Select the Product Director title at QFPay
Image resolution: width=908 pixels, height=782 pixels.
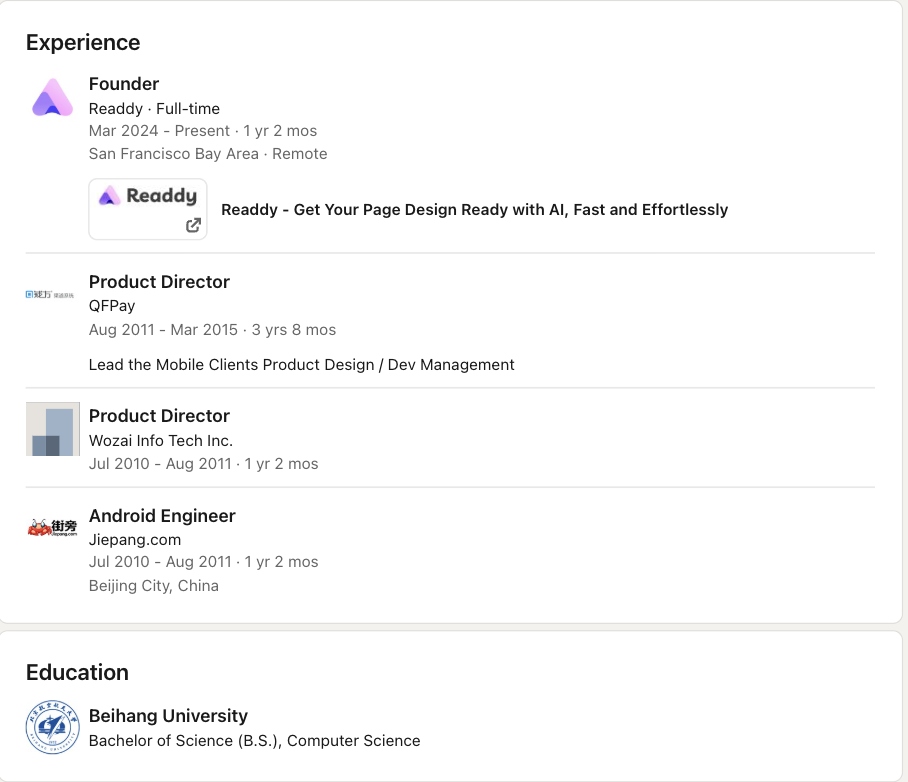(159, 282)
